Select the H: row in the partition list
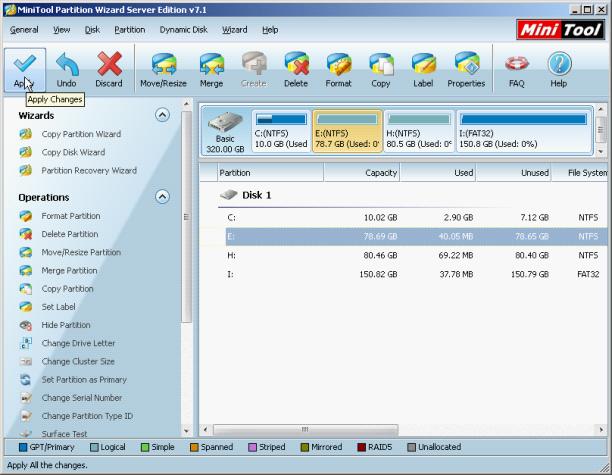This screenshot has width=612, height=475. pyautogui.click(x=416, y=255)
